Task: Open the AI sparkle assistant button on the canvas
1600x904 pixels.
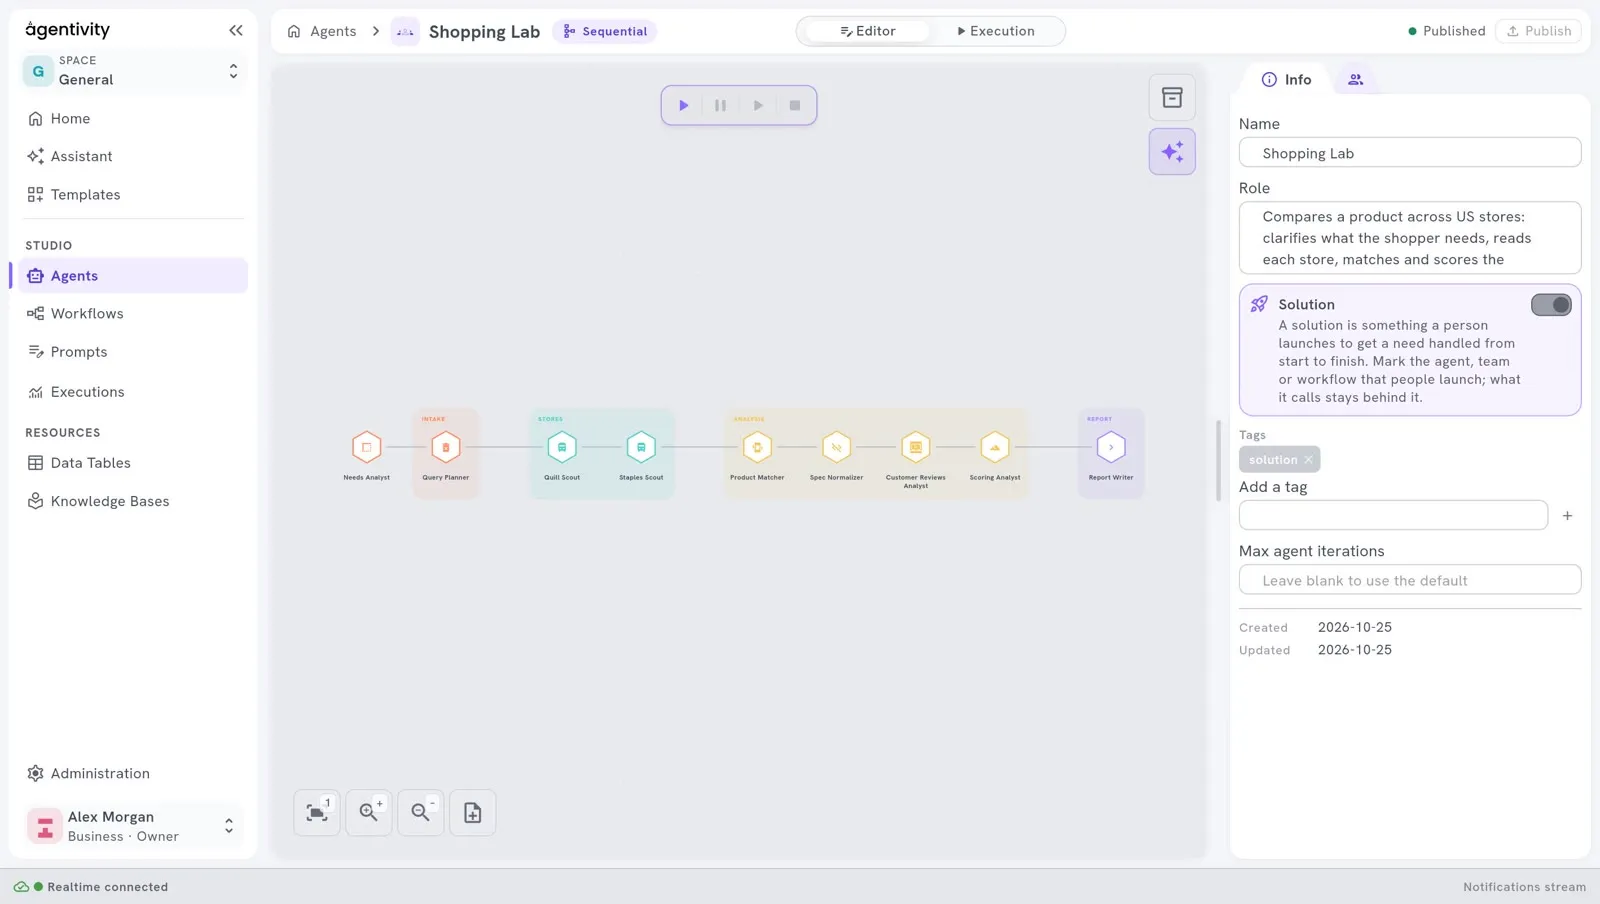Action: pos(1172,152)
